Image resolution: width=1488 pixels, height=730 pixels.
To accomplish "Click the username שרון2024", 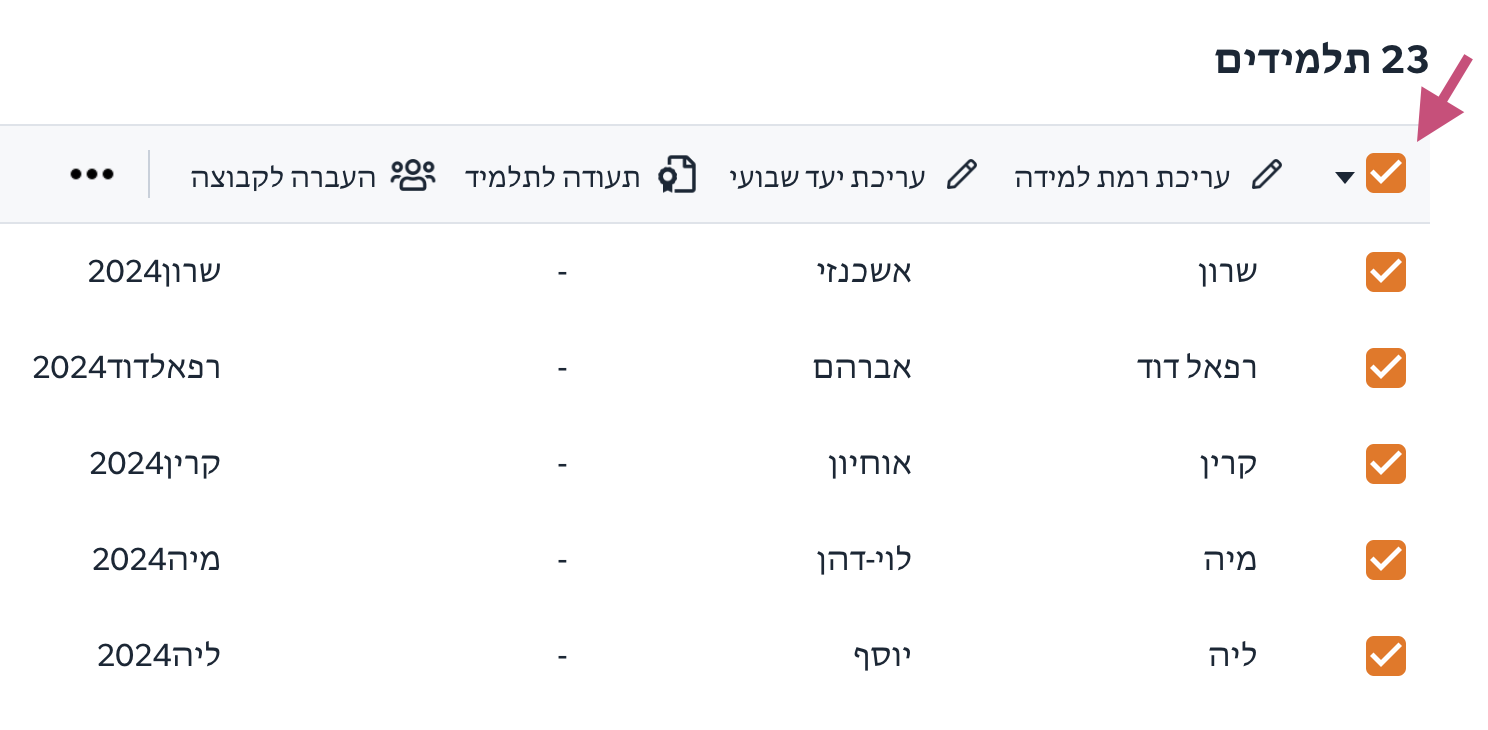I will tap(154, 271).
